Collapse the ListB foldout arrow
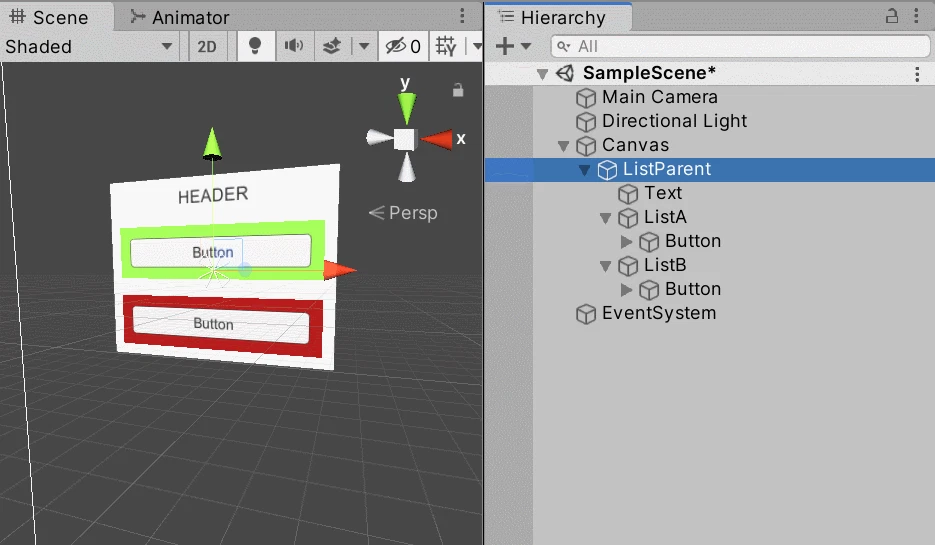935x545 pixels. click(605, 266)
